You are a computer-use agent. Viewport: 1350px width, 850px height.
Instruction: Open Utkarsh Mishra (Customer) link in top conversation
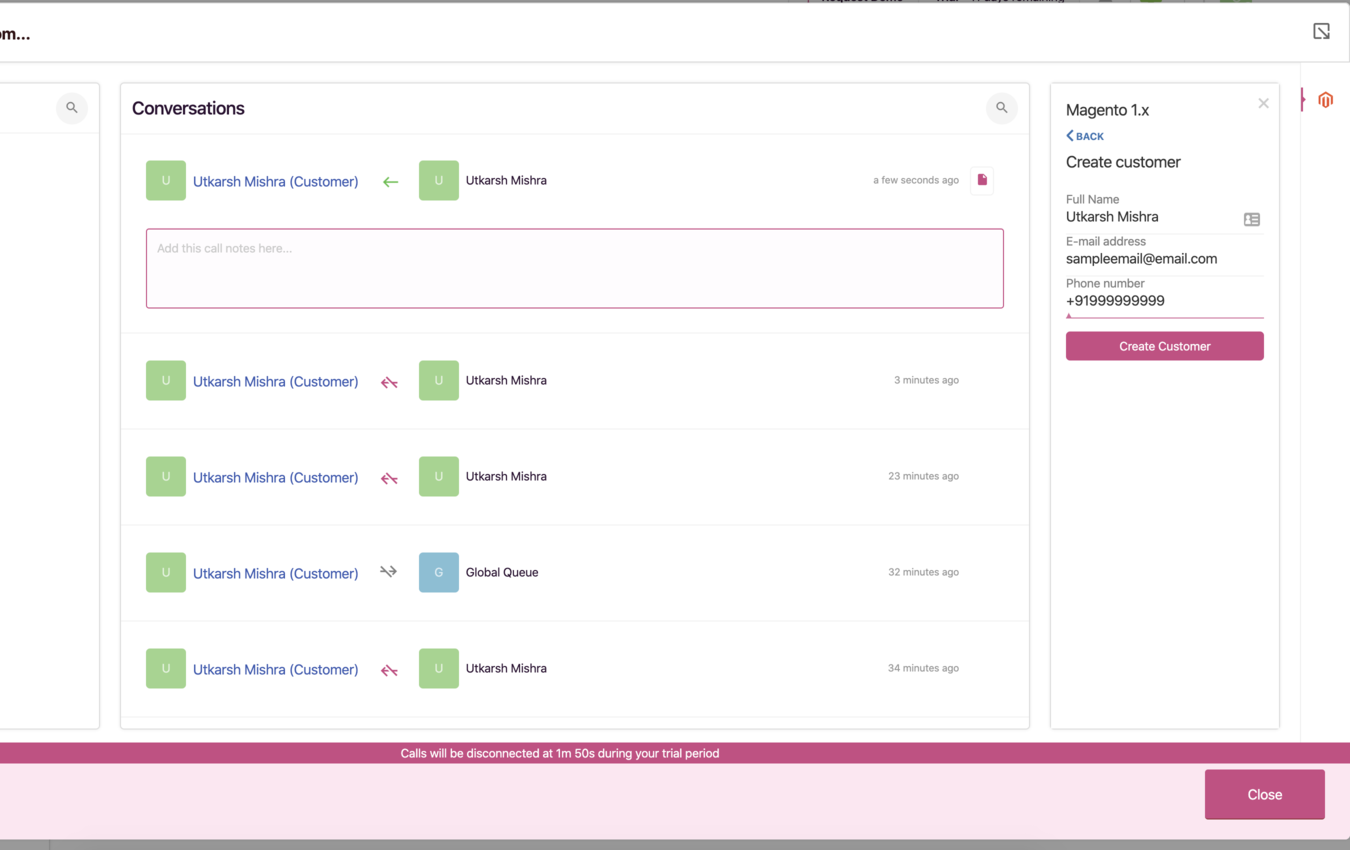pyautogui.click(x=275, y=181)
